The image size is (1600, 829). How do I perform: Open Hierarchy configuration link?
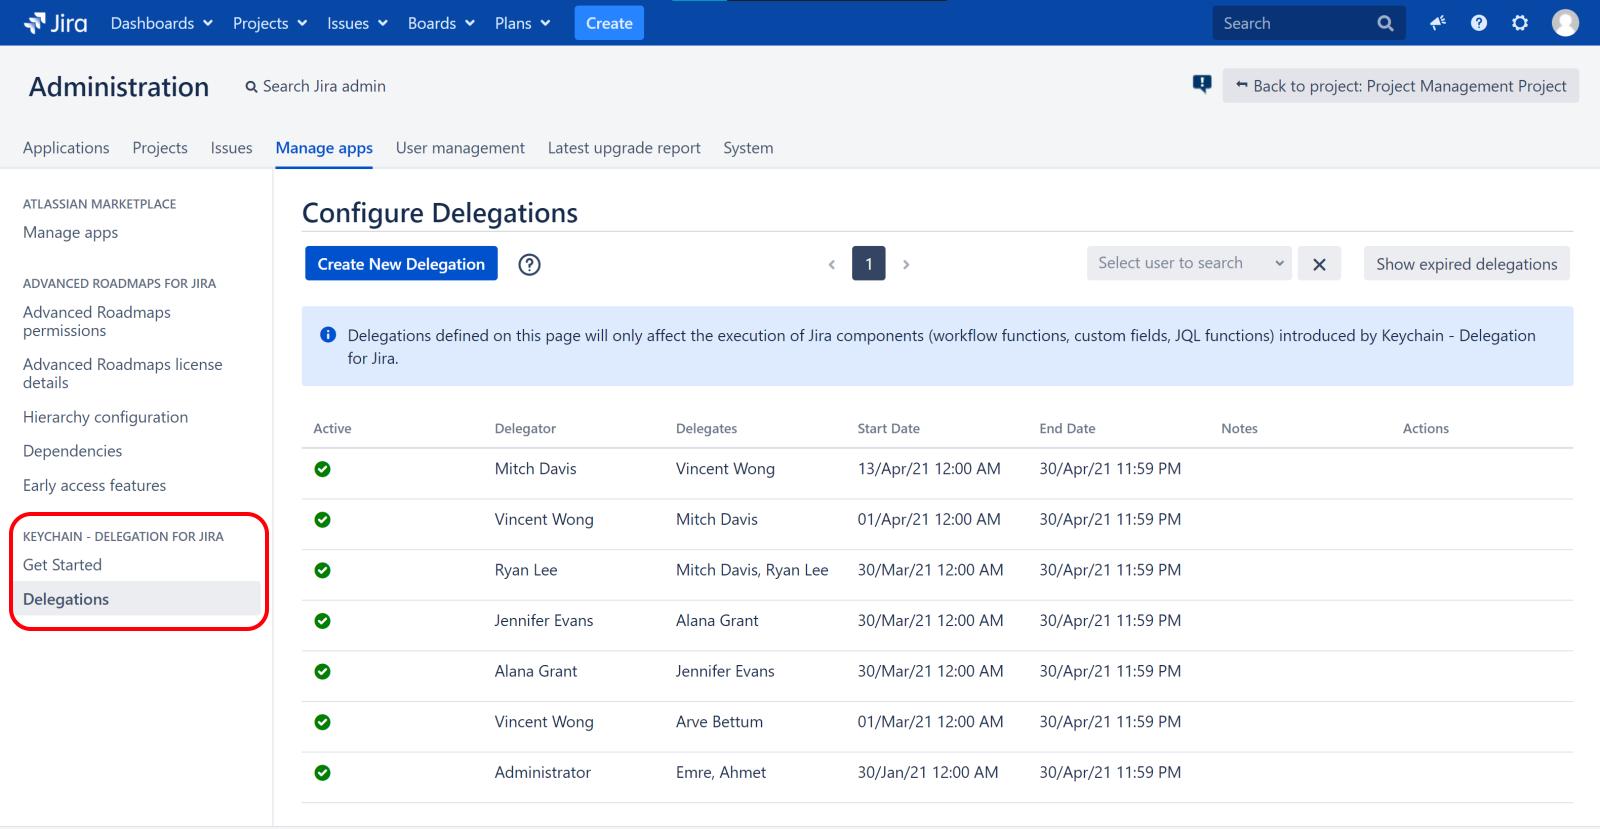105,417
